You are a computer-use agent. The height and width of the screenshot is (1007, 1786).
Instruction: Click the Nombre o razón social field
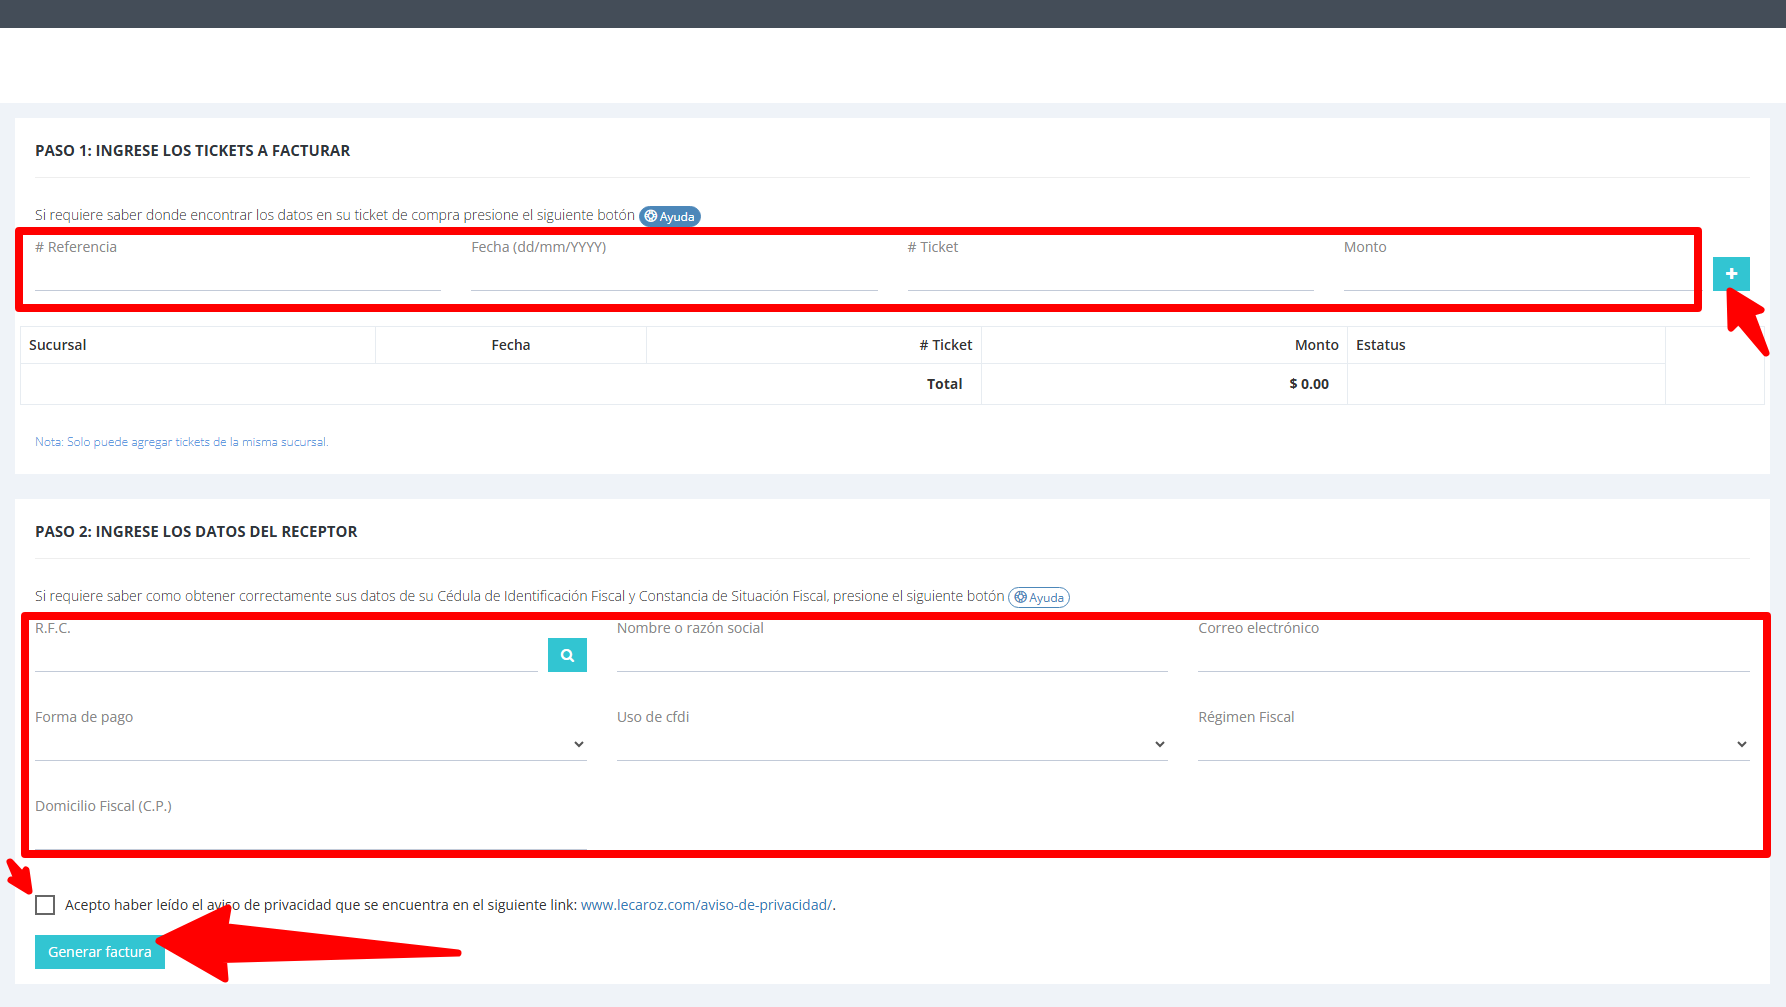point(891,656)
